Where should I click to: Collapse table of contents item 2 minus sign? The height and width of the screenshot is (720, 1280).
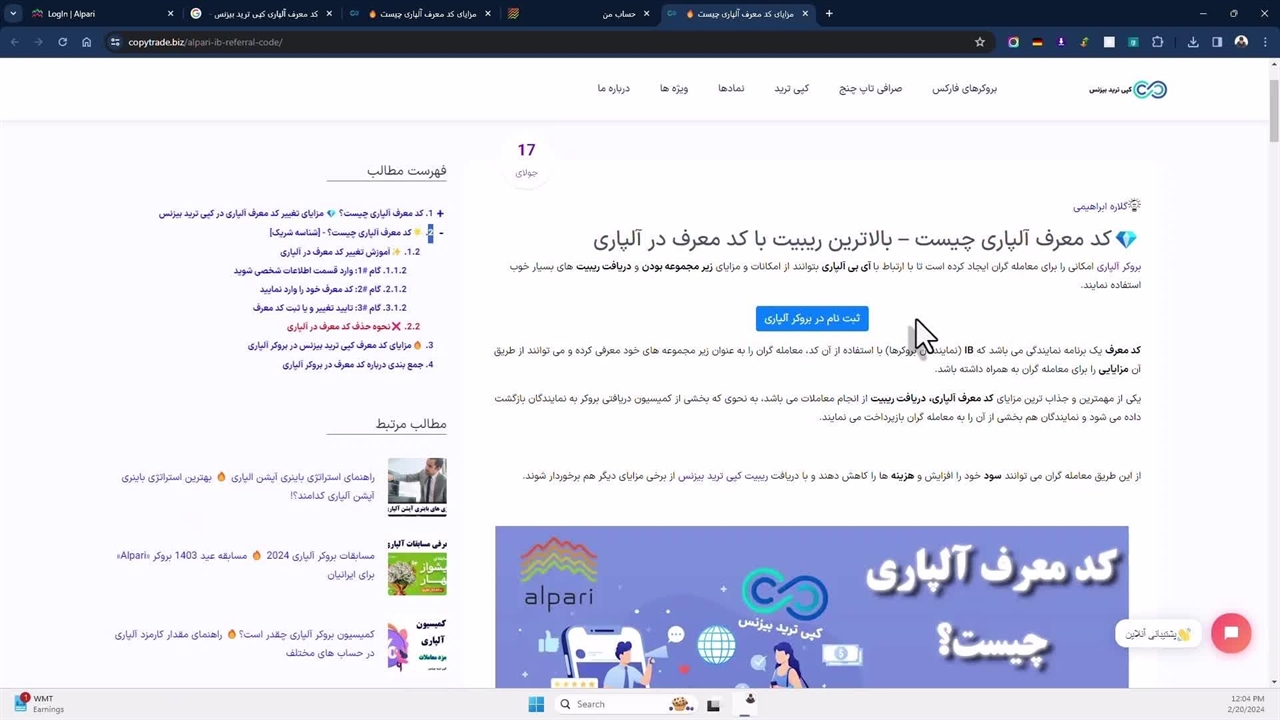(x=440, y=233)
